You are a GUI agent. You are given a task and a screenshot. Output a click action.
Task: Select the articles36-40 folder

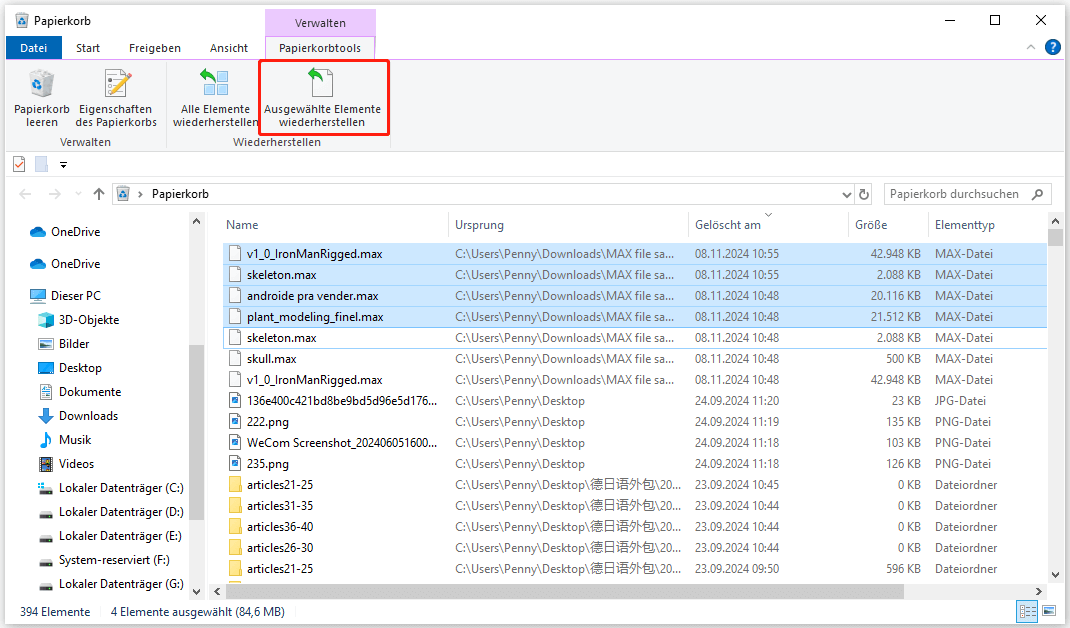[x=635, y=527]
